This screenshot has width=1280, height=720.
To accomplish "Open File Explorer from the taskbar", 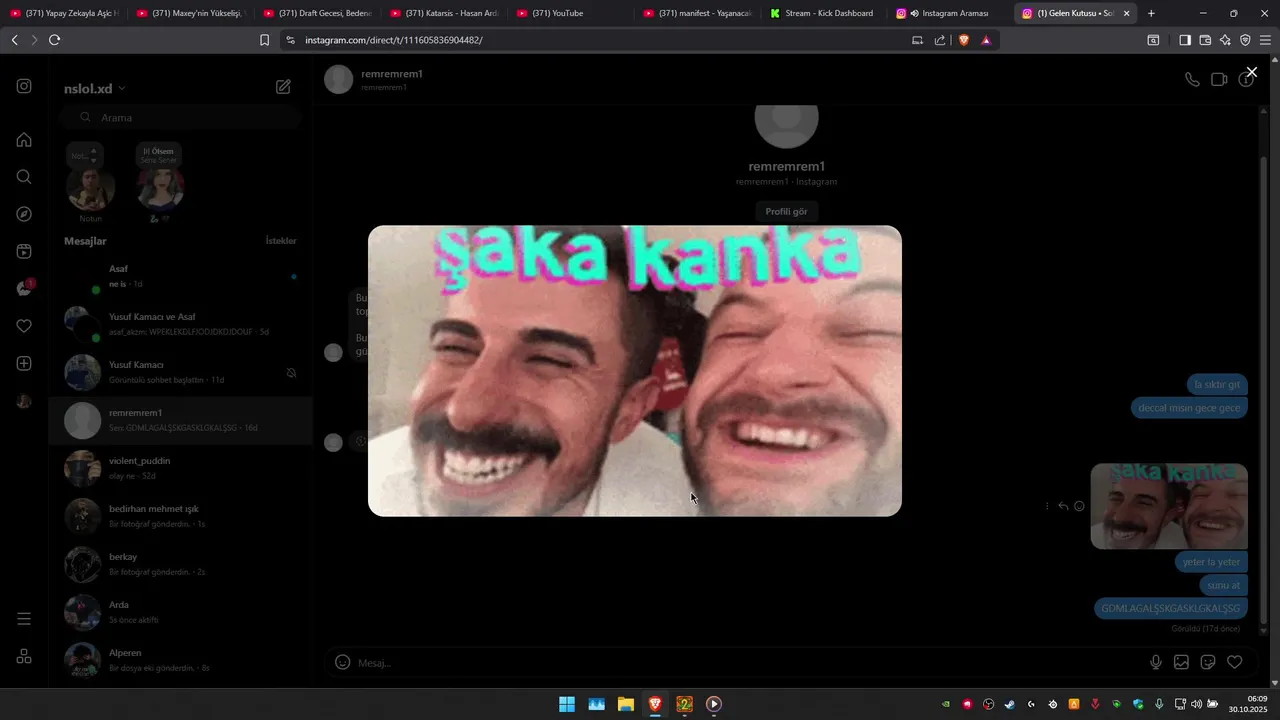I will click(x=625, y=704).
